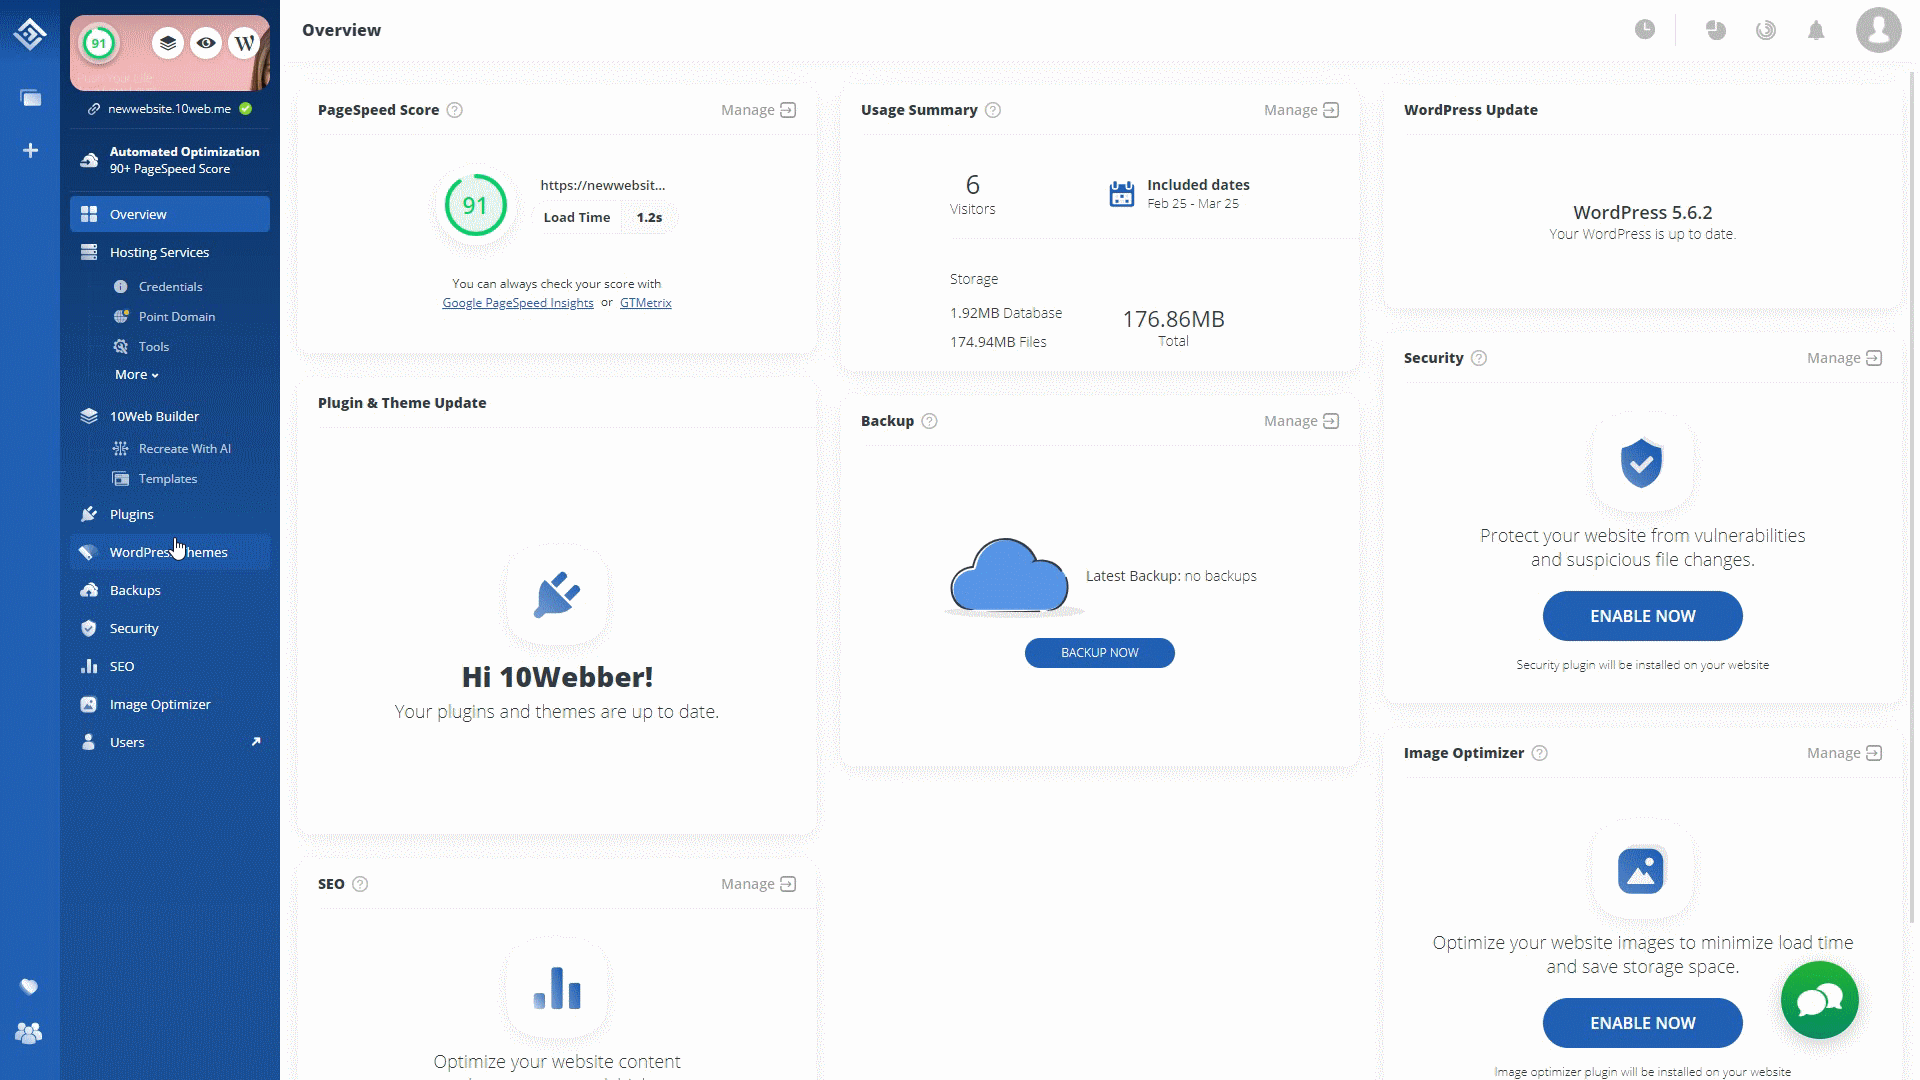Image resolution: width=1920 pixels, height=1080 pixels.
Task: Click the calendar Included dates icon
Action: point(1122,194)
